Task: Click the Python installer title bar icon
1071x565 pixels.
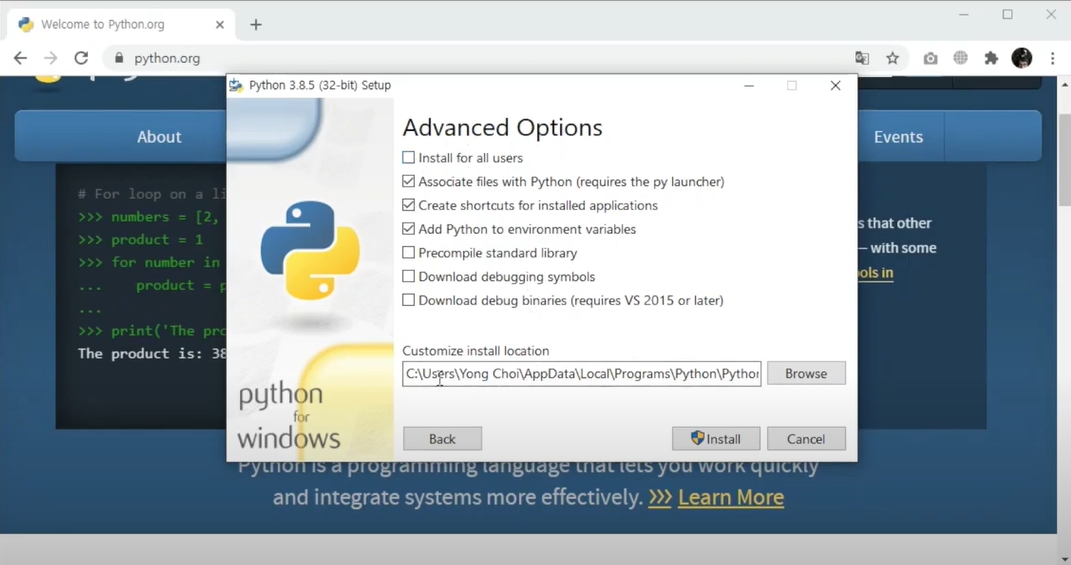Action: point(236,85)
